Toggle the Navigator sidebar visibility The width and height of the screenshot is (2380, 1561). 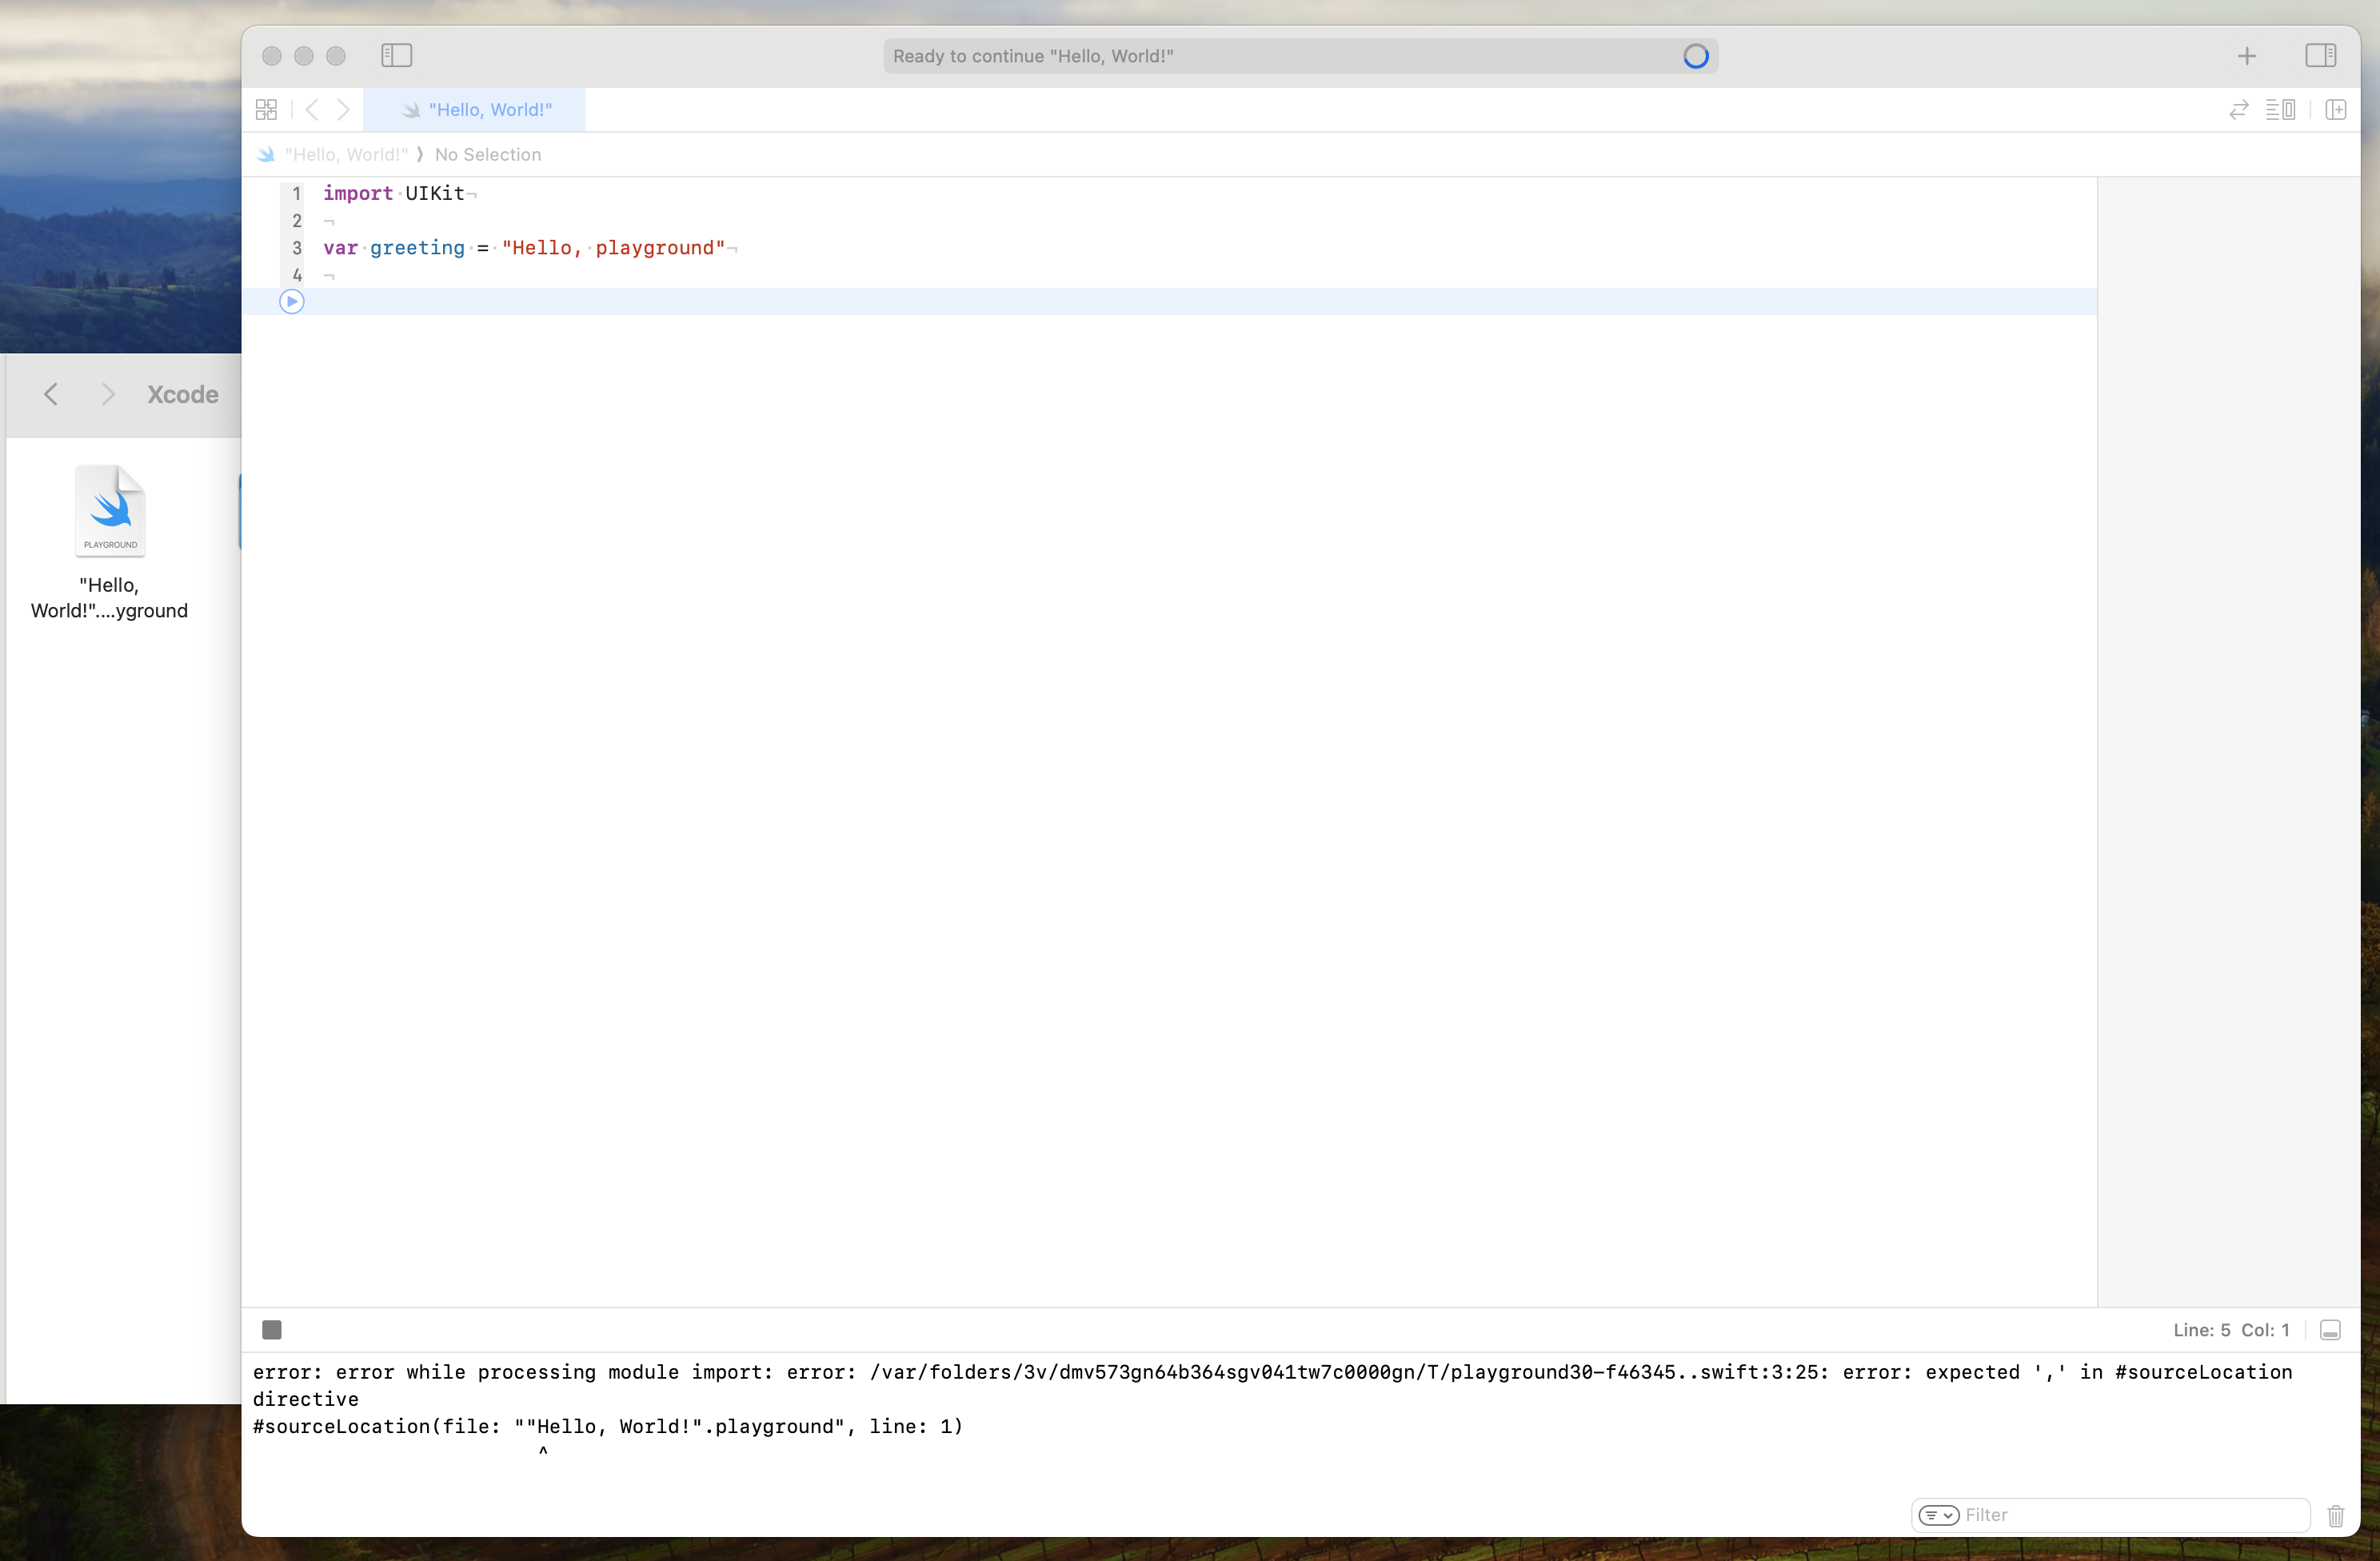(x=396, y=56)
